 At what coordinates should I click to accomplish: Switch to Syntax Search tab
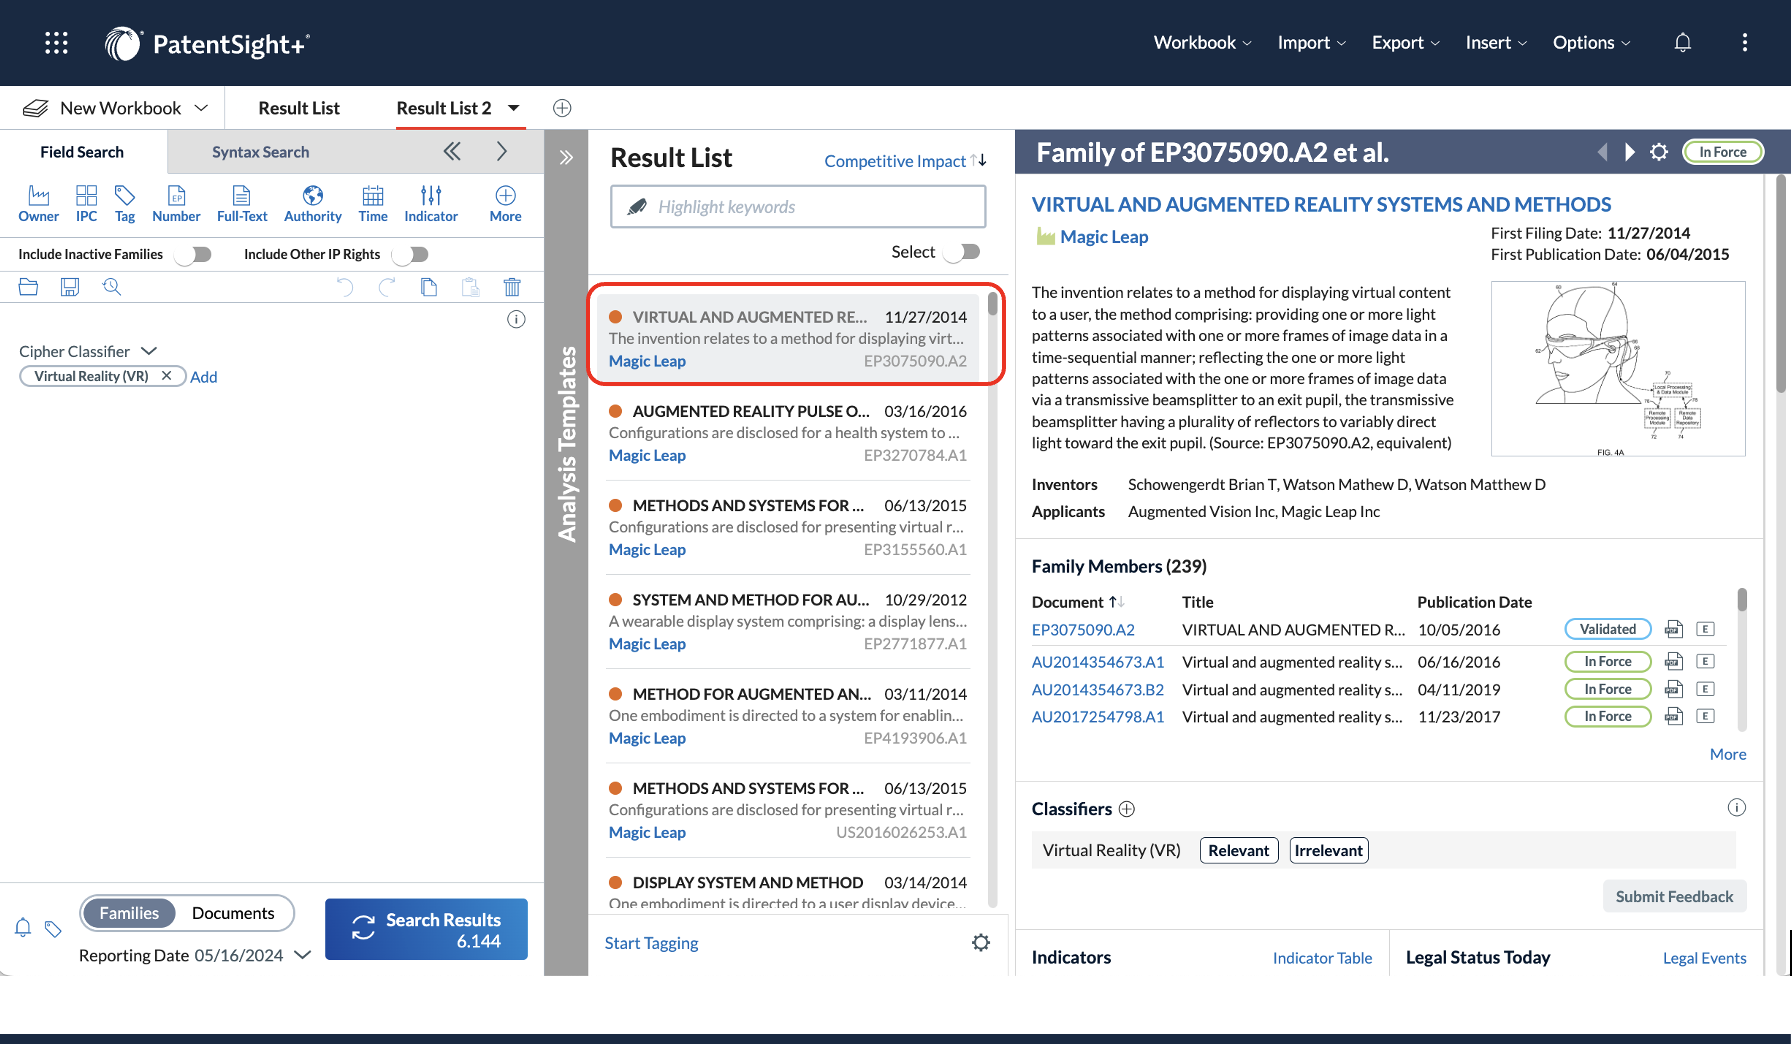tap(260, 152)
